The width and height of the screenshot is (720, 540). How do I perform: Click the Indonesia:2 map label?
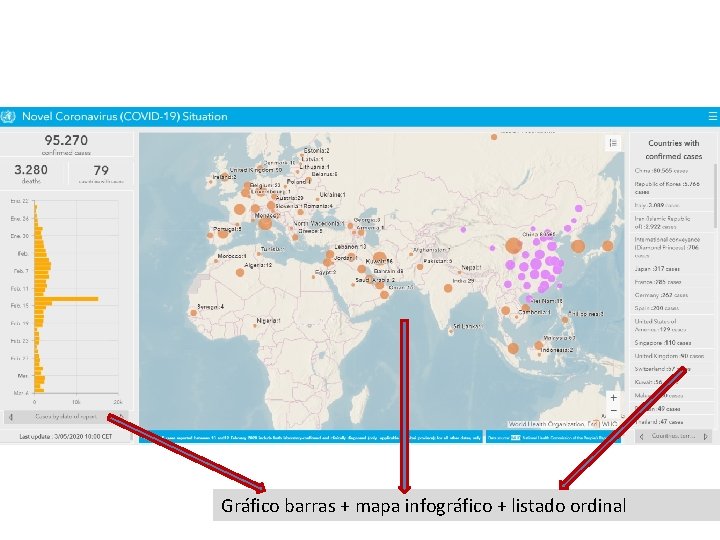[557, 350]
